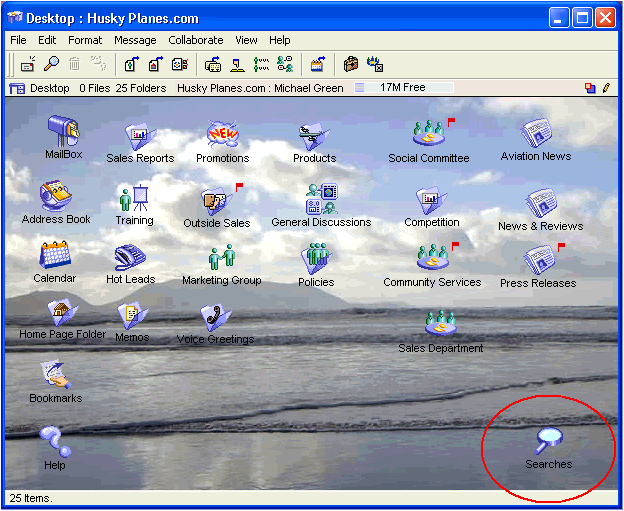Open the Help question mark icon
Screen dimensions: 624x511
[x=54, y=442]
